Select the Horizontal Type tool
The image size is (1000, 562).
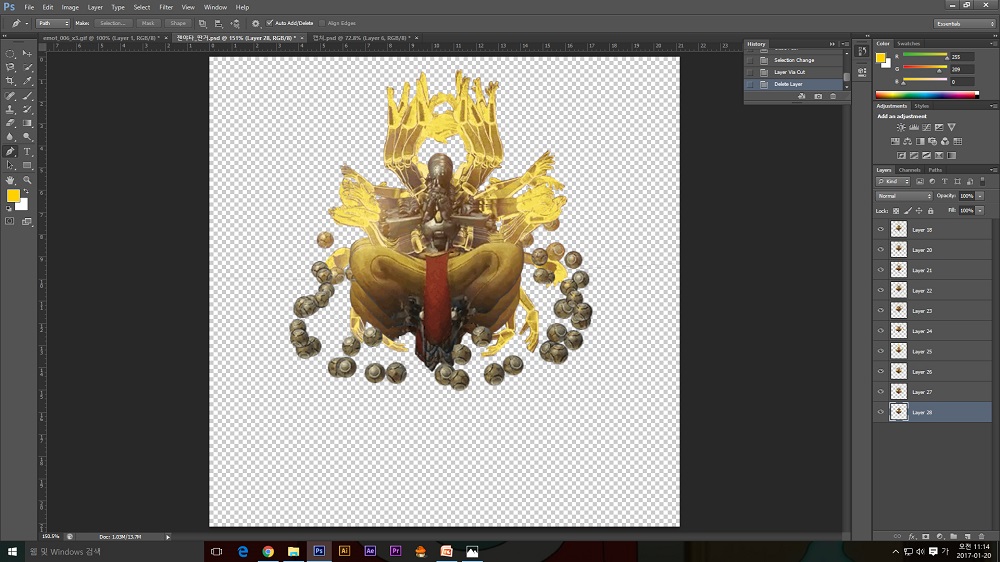[x=27, y=152]
